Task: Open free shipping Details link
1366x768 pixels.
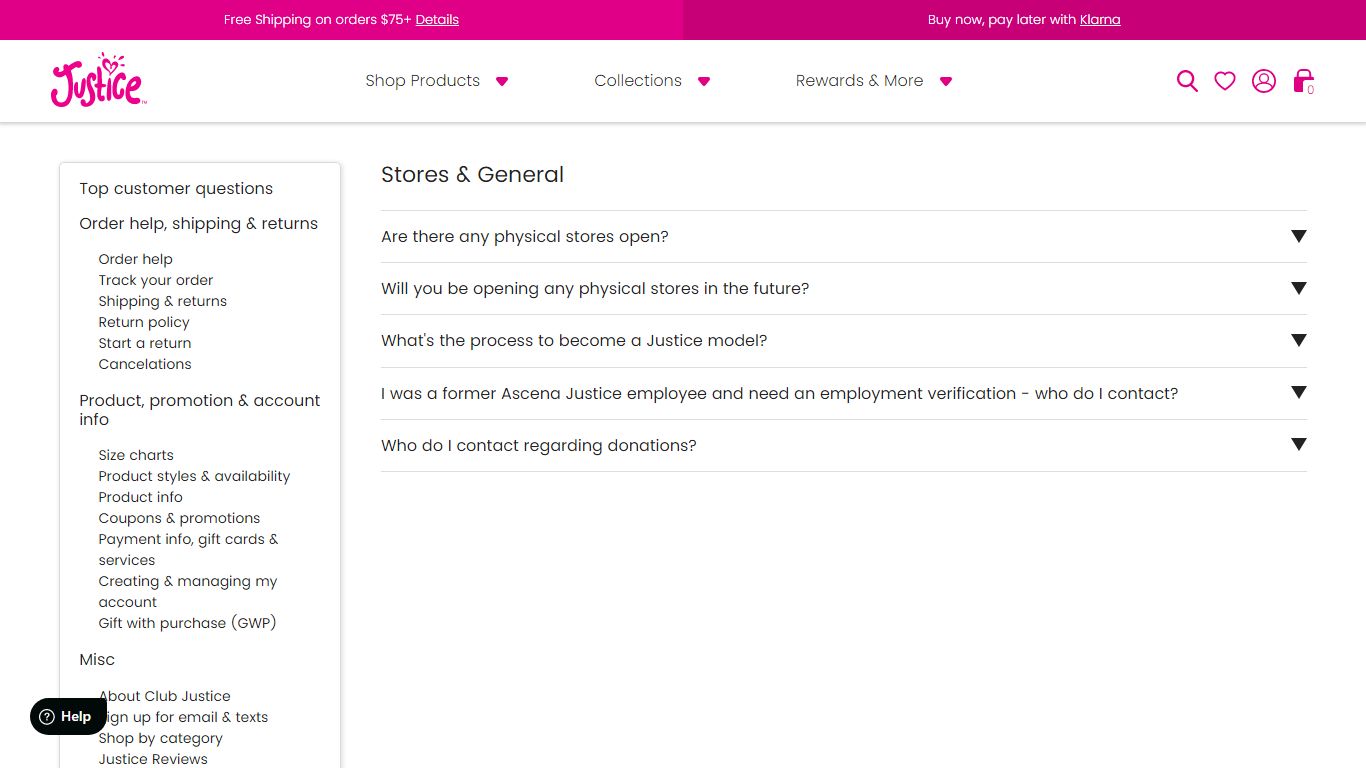Action: (x=437, y=20)
